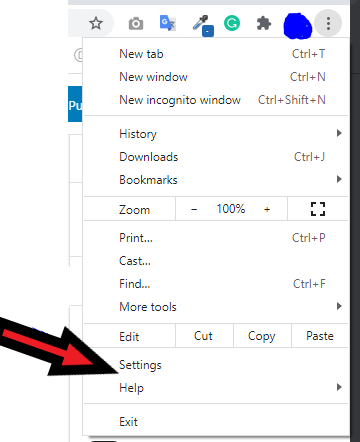
Task: Expand the Bookmarks submenu
Action: [x=216, y=180]
